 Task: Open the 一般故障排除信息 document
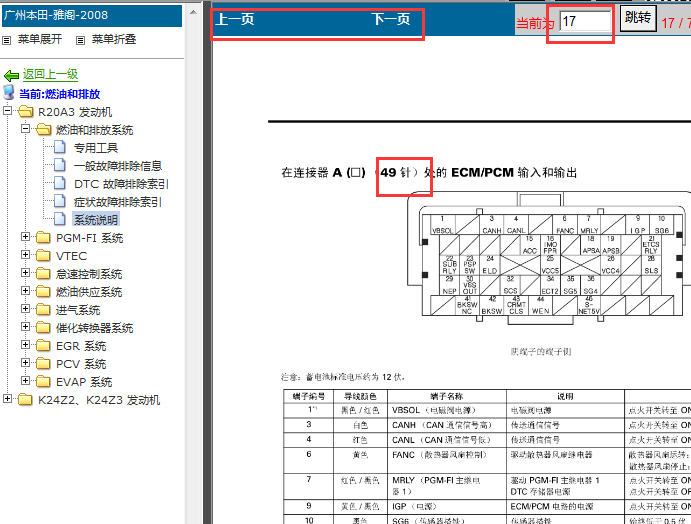pyautogui.click(x=118, y=166)
